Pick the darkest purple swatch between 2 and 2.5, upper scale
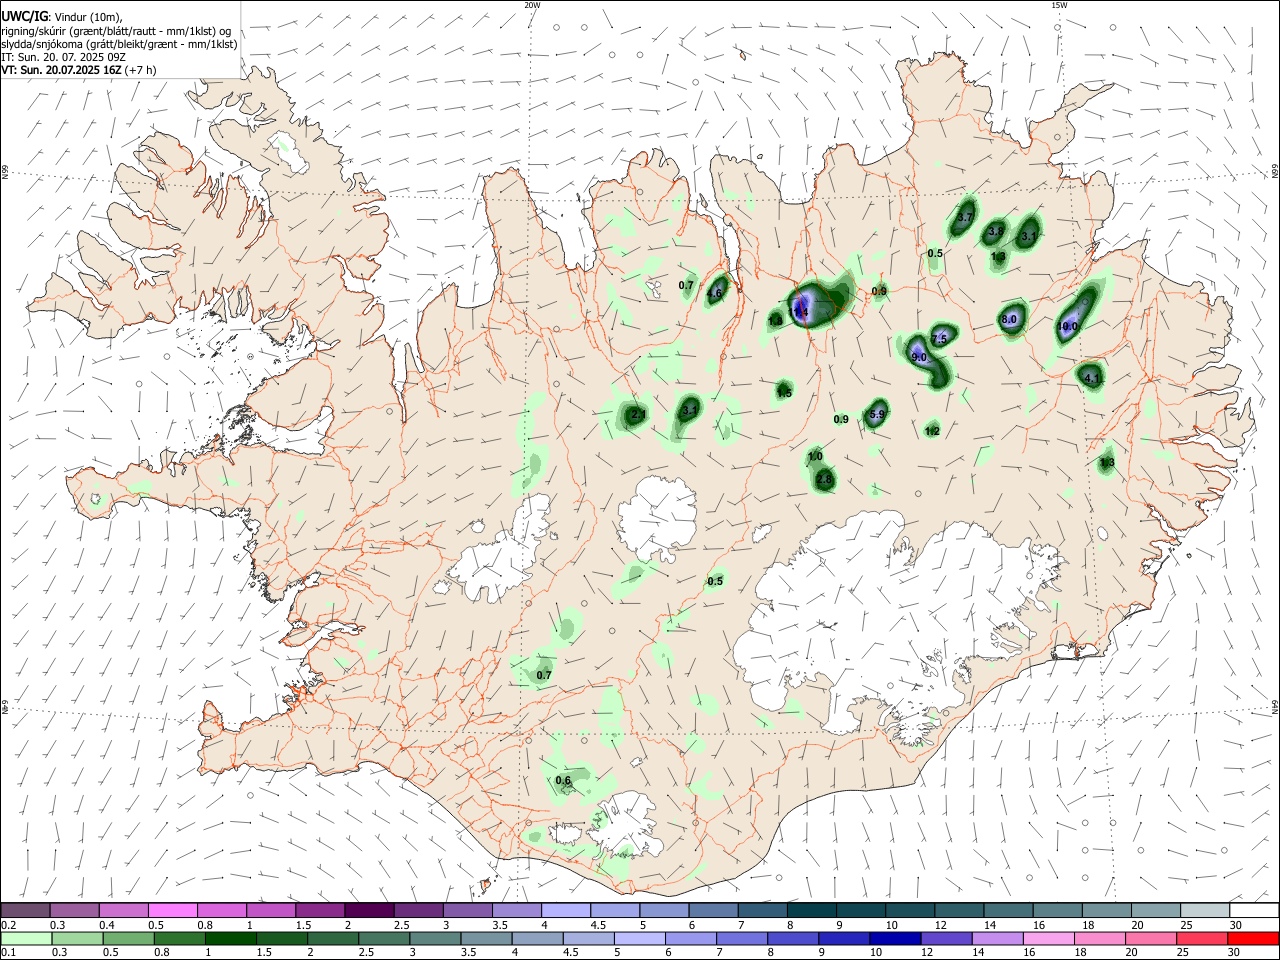Viewport: 1280px width, 960px height. click(369, 911)
